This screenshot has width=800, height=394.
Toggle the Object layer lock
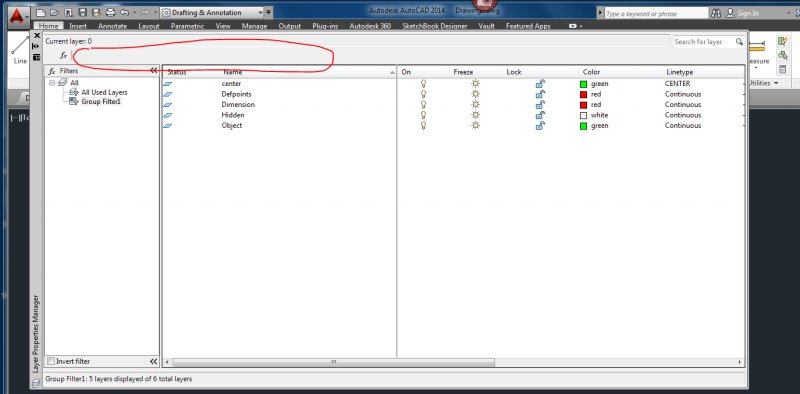tap(540, 126)
